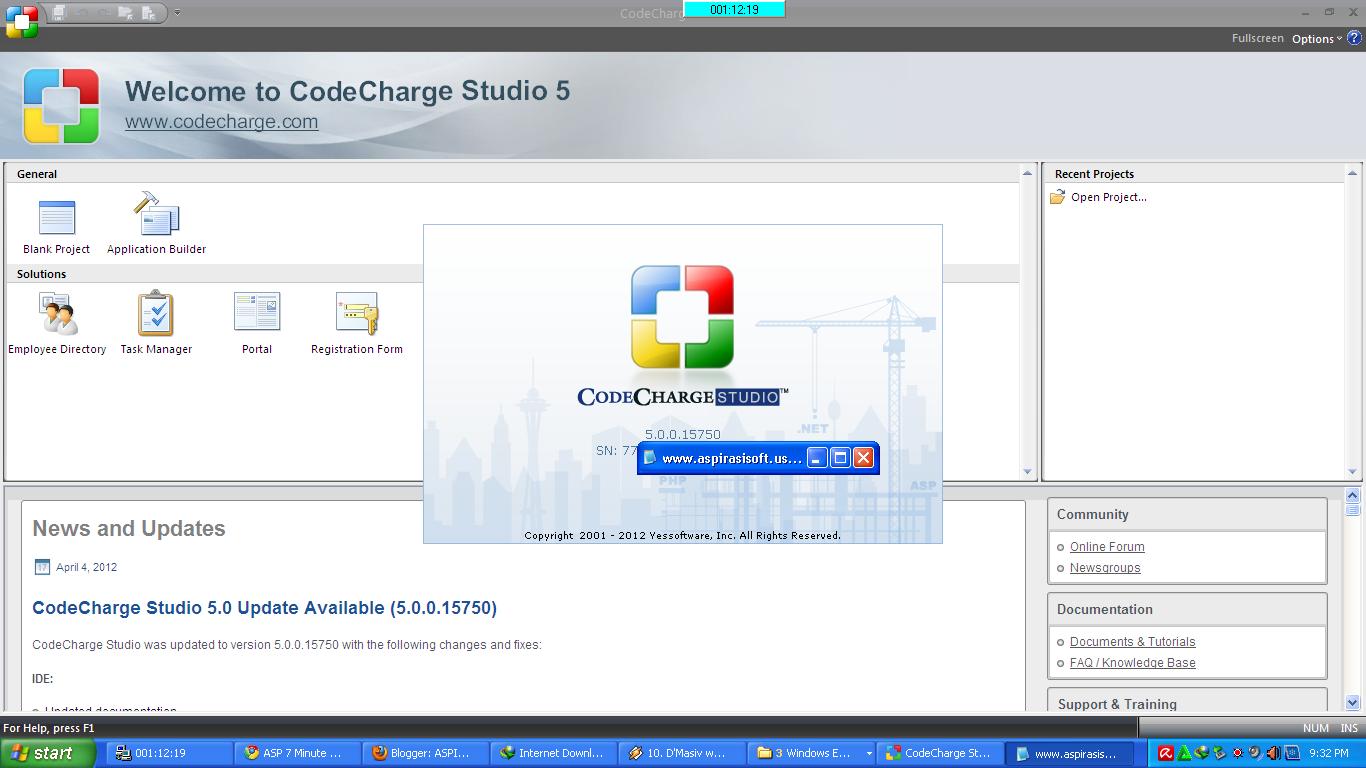The width and height of the screenshot is (1366, 768).
Task: Switch to 10. D'Masiv taskbar window
Action: coord(682,753)
